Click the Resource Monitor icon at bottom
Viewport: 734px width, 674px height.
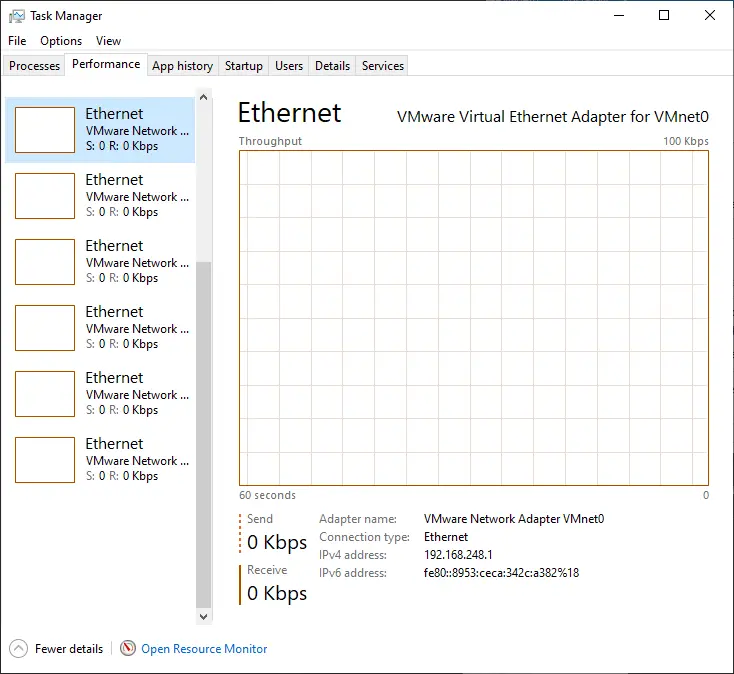point(128,648)
